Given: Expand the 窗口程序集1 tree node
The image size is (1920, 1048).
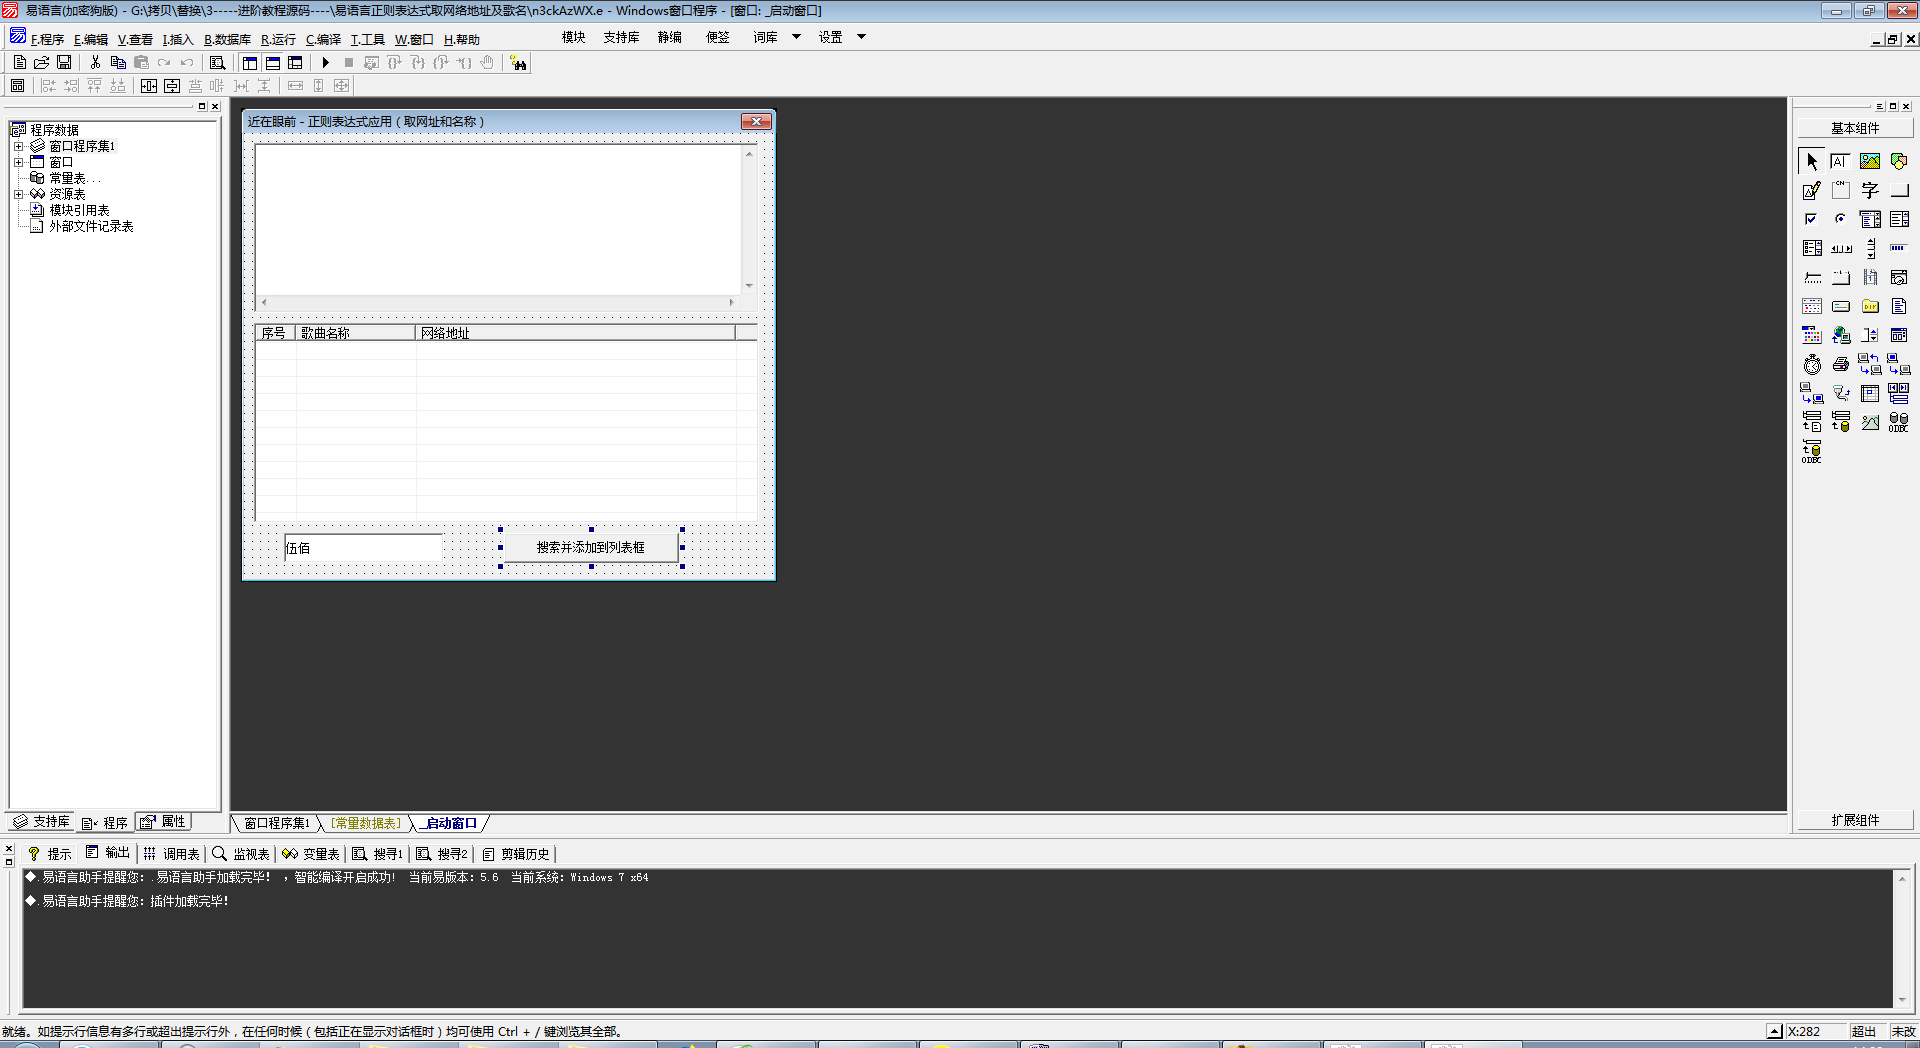Looking at the screenshot, I should tap(18, 146).
